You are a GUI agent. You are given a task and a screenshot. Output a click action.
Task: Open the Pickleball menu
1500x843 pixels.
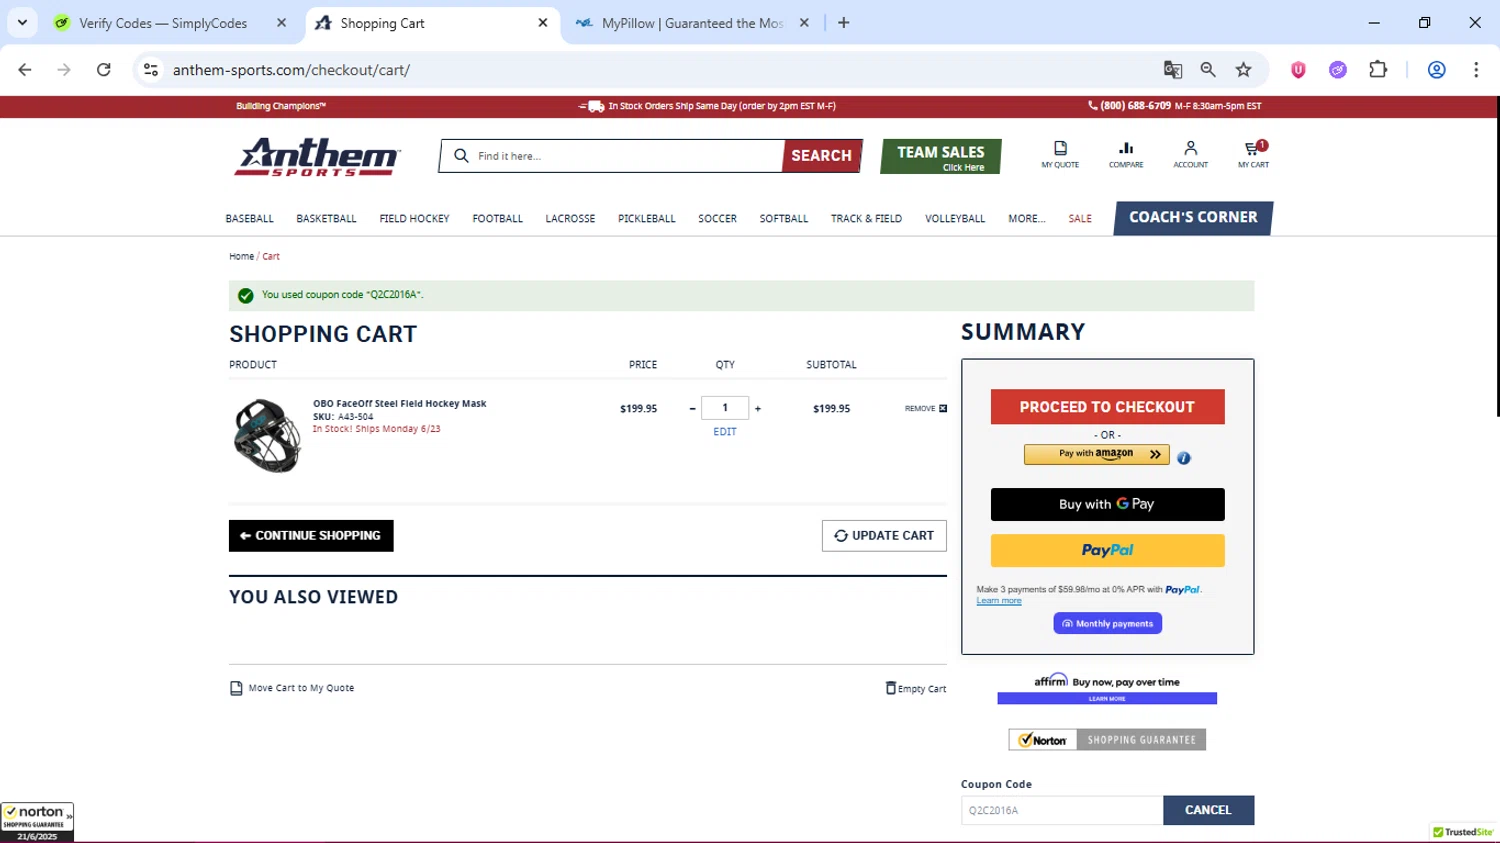pyautogui.click(x=646, y=219)
